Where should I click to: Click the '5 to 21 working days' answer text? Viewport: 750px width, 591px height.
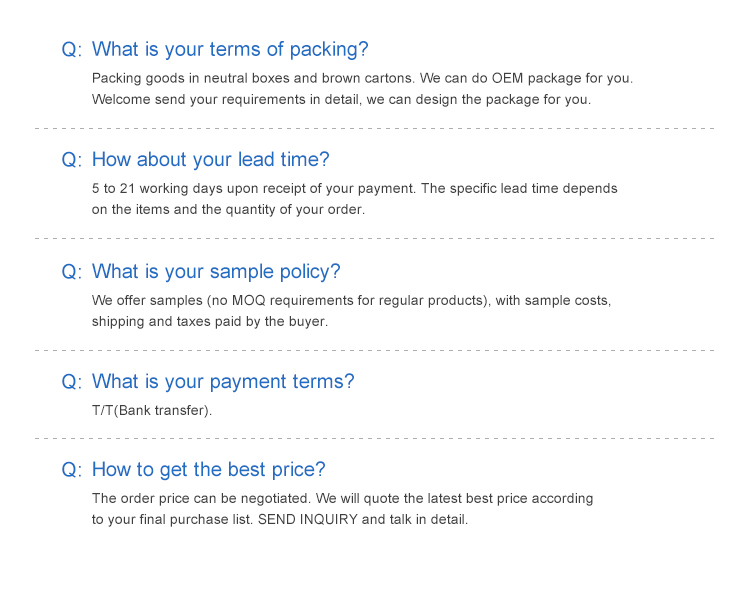(355, 188)
